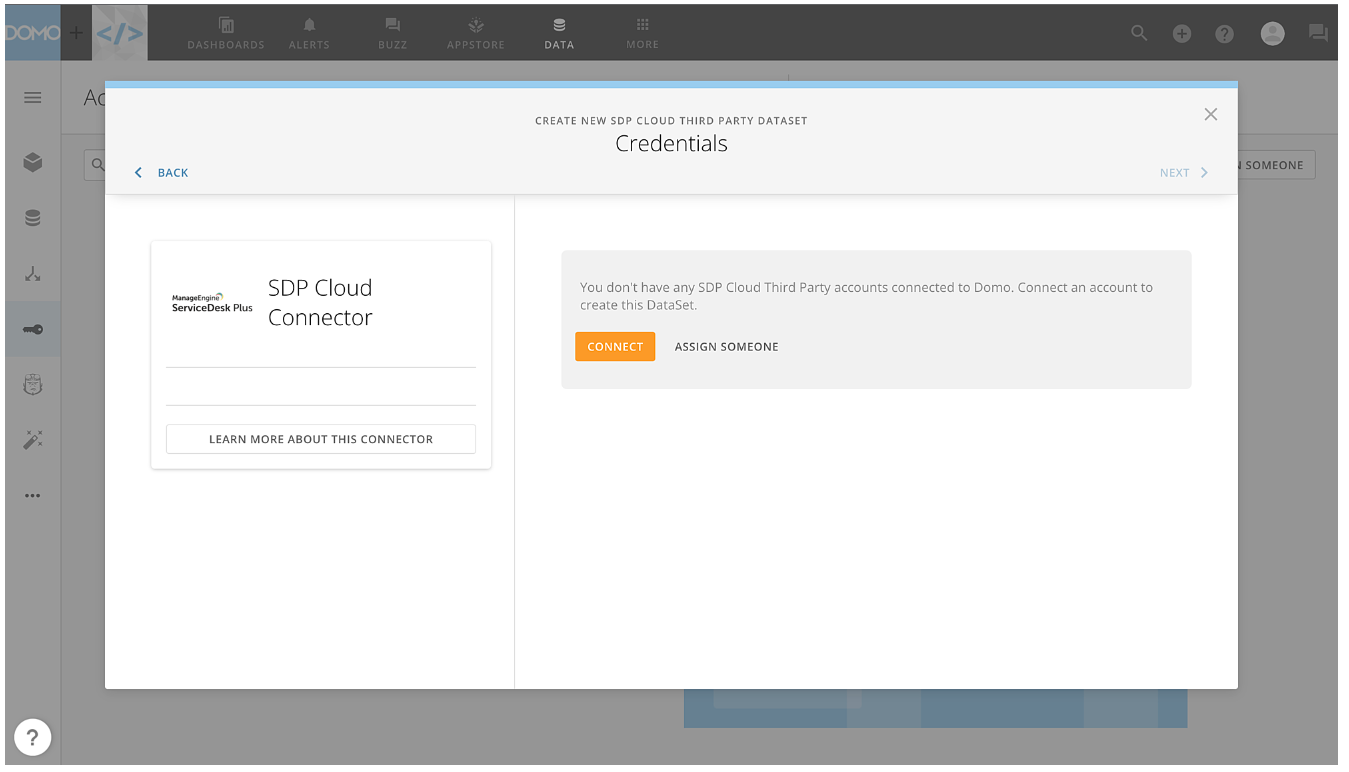The image size is (1349, 772).
Task: Click the three-dots more icon in sidebar
Action: click(33, 495)
